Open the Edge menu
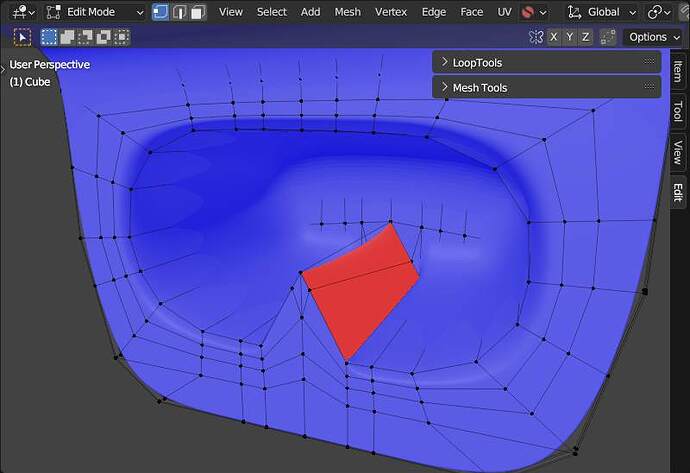 (433, 12)
